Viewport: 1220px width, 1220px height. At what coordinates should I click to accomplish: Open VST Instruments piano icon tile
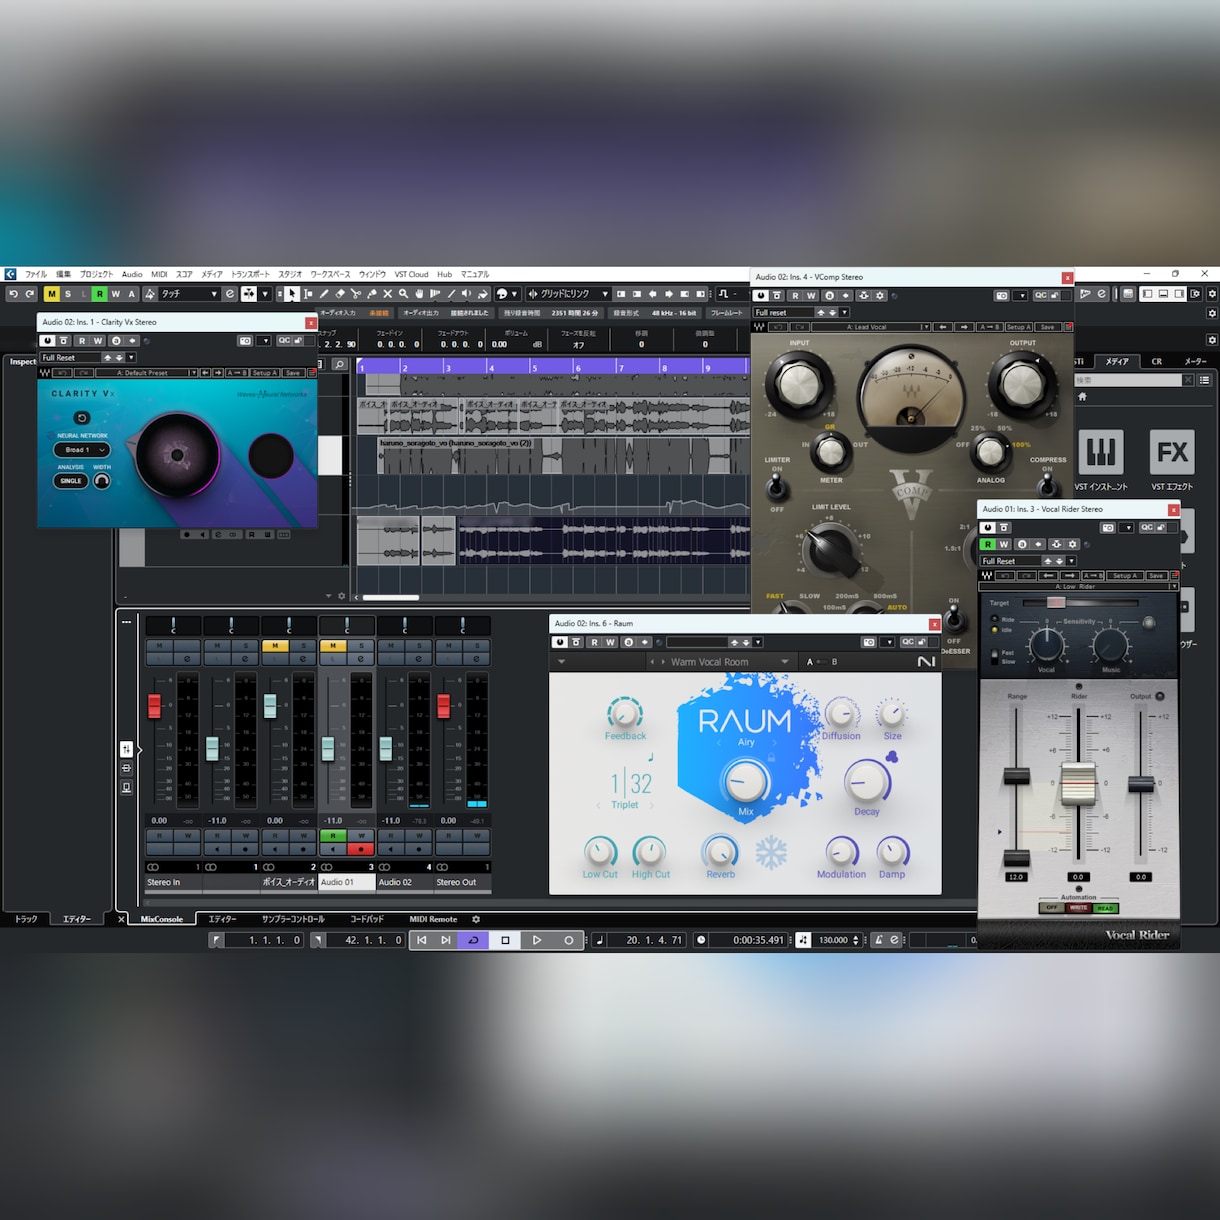(1101, 452)
